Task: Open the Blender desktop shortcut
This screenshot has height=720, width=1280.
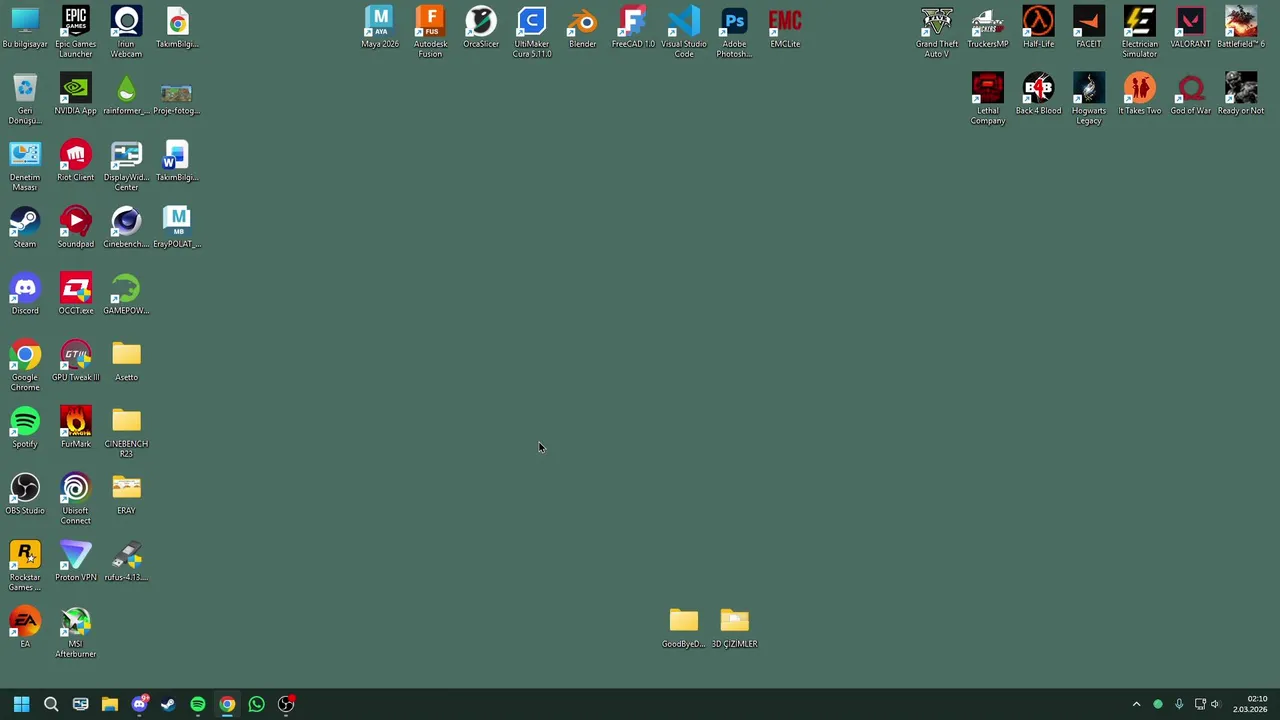Action: point(582,27)
